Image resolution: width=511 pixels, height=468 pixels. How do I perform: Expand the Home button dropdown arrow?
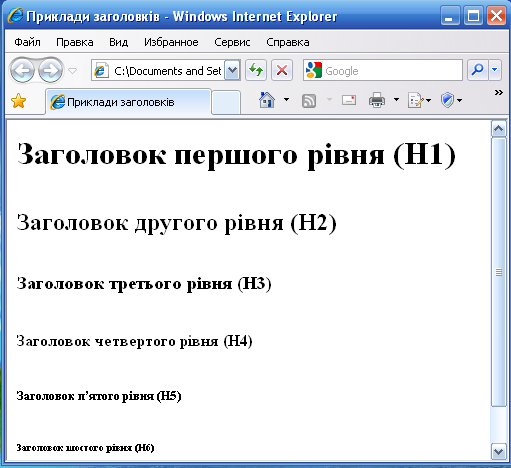(286, 99)
